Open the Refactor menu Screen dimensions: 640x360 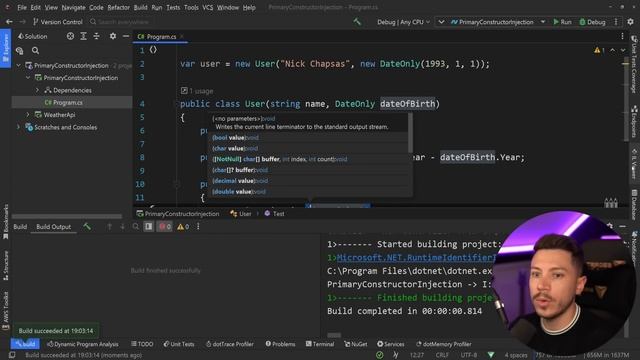point(118,7)
